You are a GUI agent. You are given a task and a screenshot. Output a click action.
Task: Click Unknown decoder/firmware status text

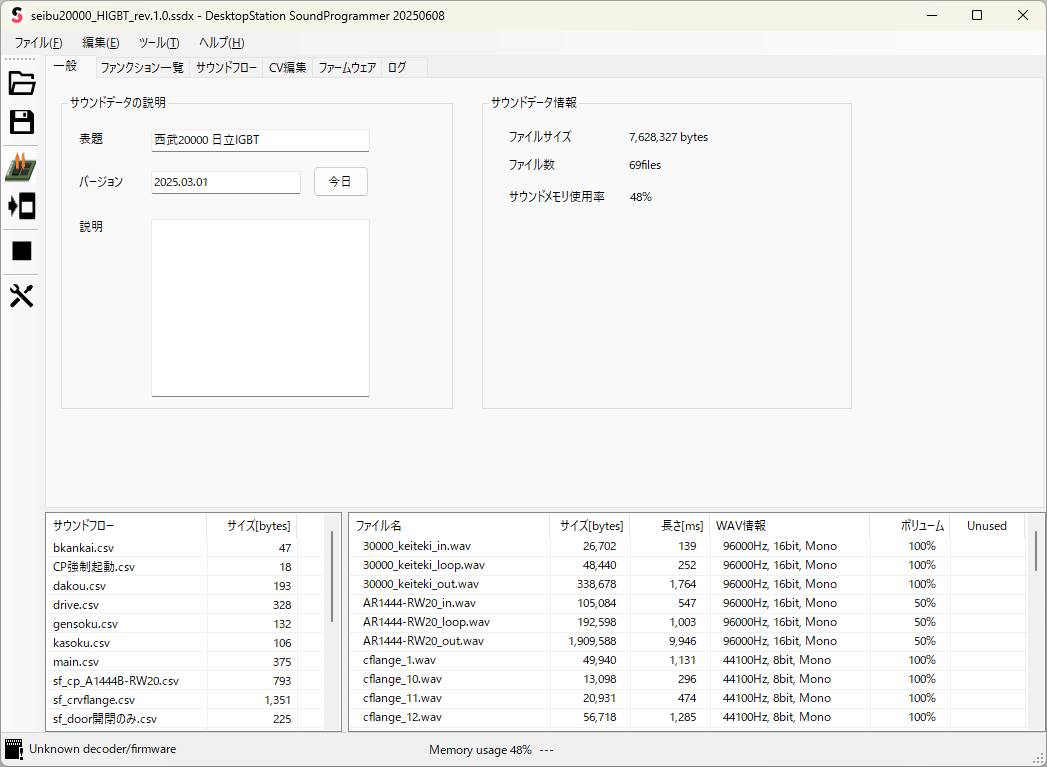coord(103,749)
